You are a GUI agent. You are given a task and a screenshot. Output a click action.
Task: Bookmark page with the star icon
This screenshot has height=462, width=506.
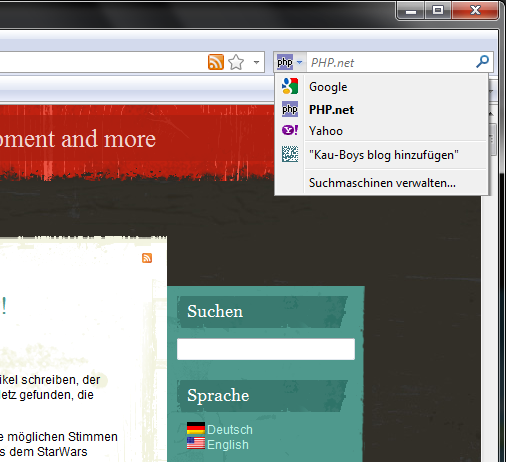pyautogui.click(x=236, y=62)
